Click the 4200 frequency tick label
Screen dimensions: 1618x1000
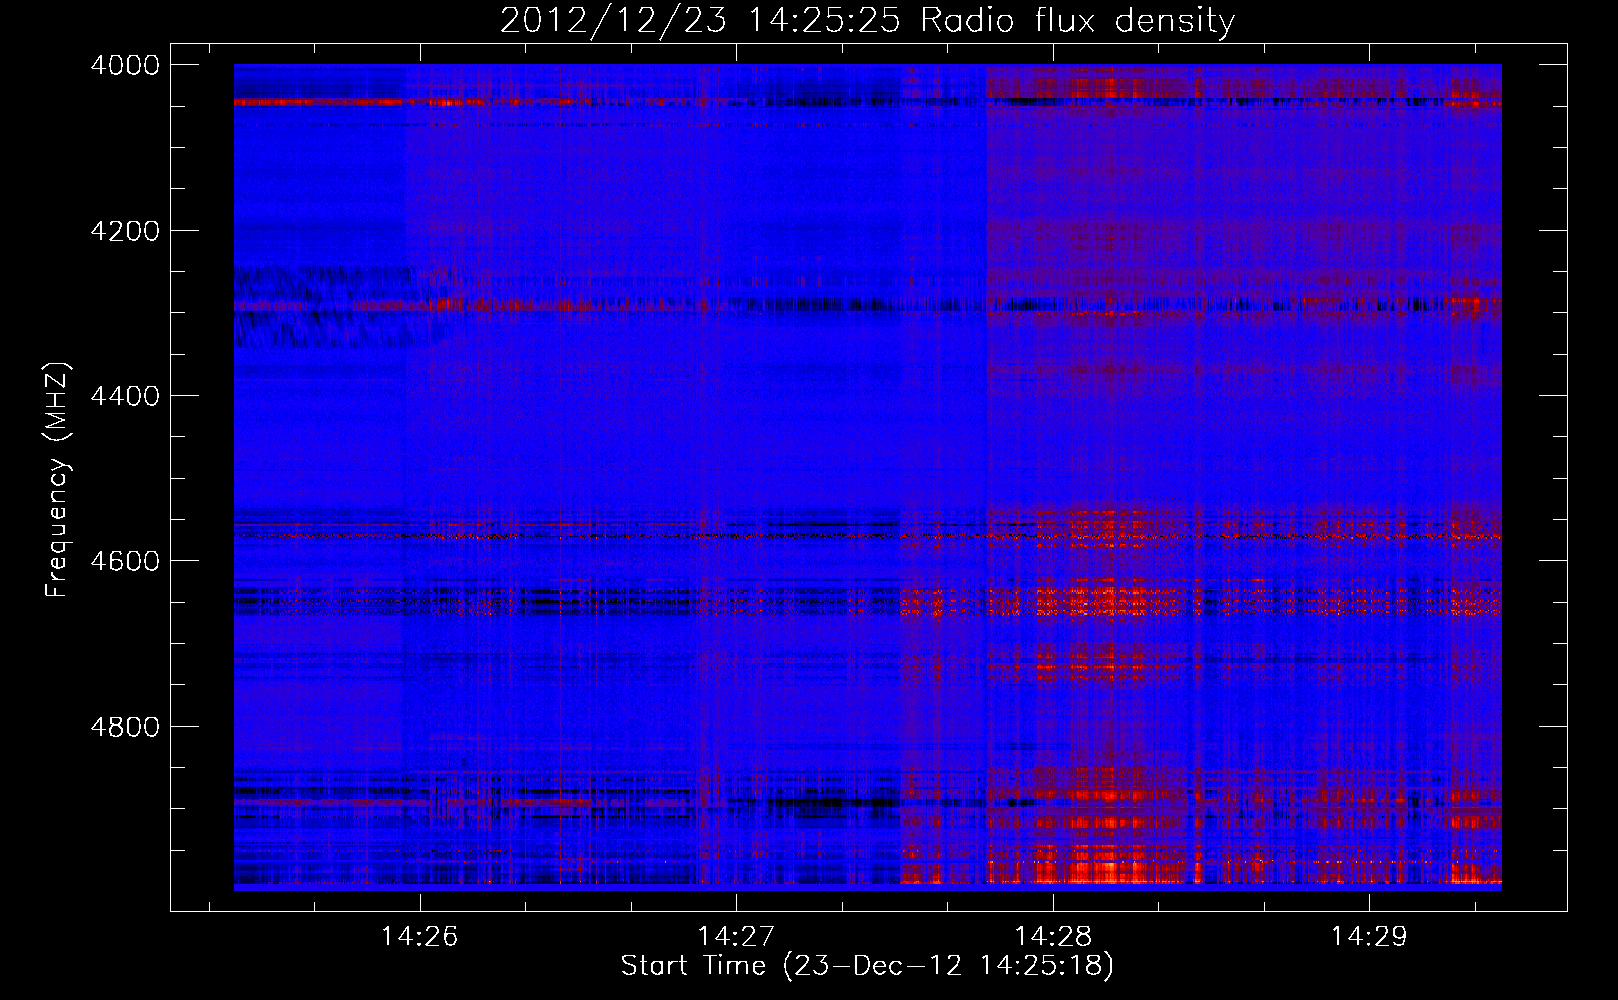125,231
